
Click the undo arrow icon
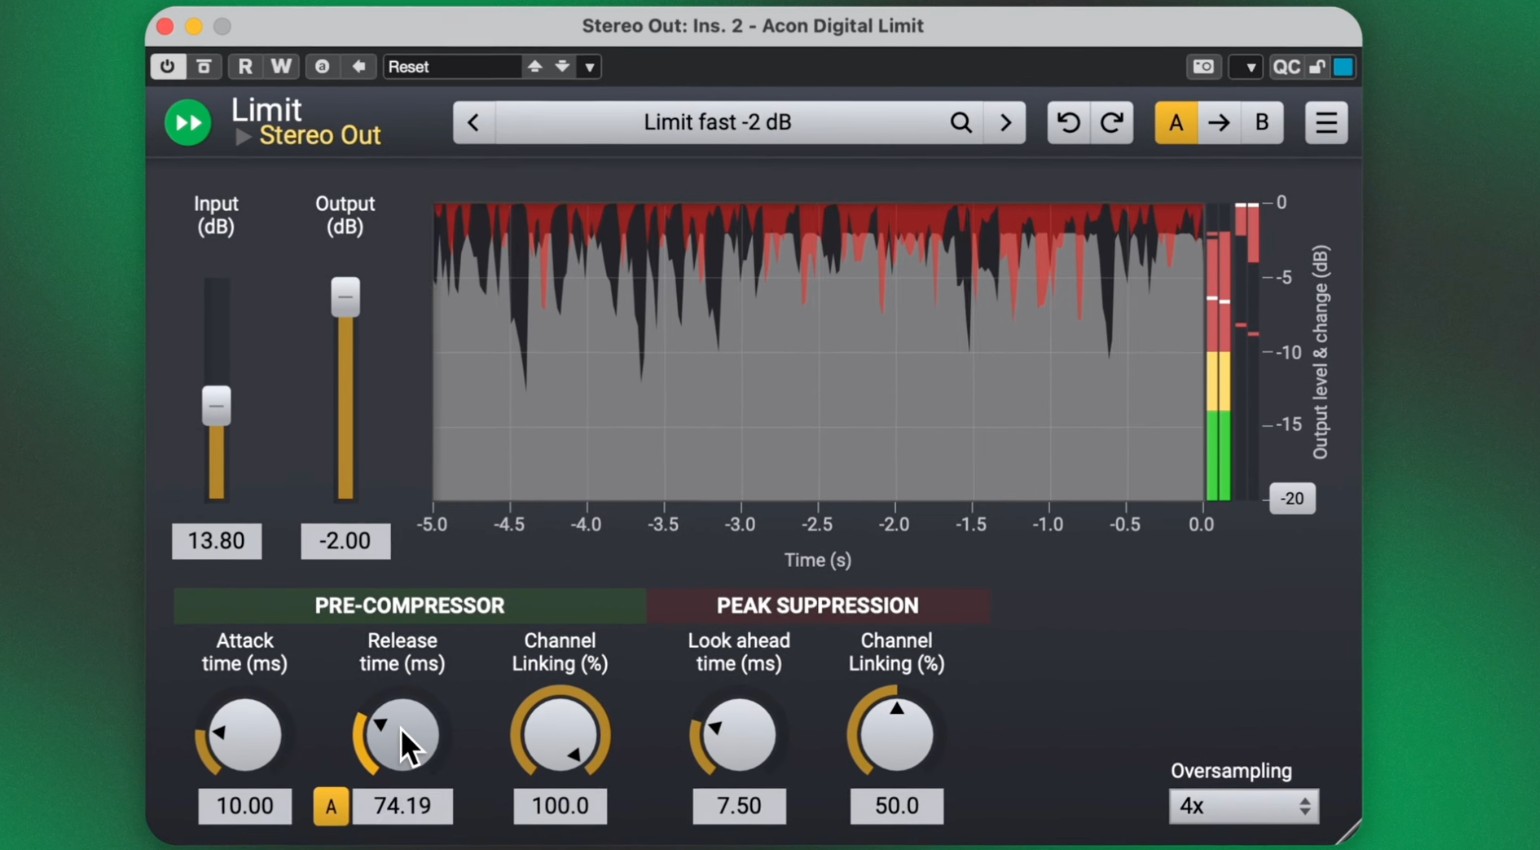(x=1068, y=123)
